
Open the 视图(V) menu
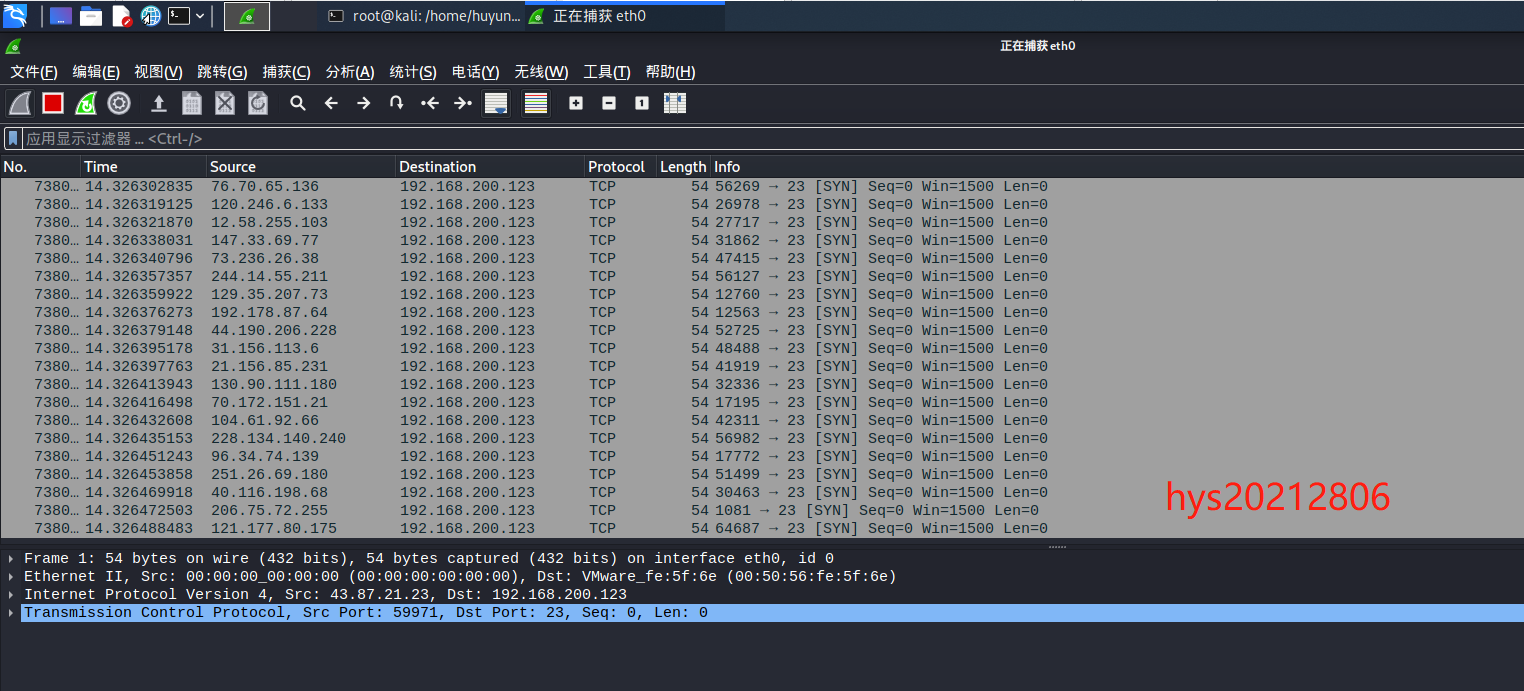(158, 72)
